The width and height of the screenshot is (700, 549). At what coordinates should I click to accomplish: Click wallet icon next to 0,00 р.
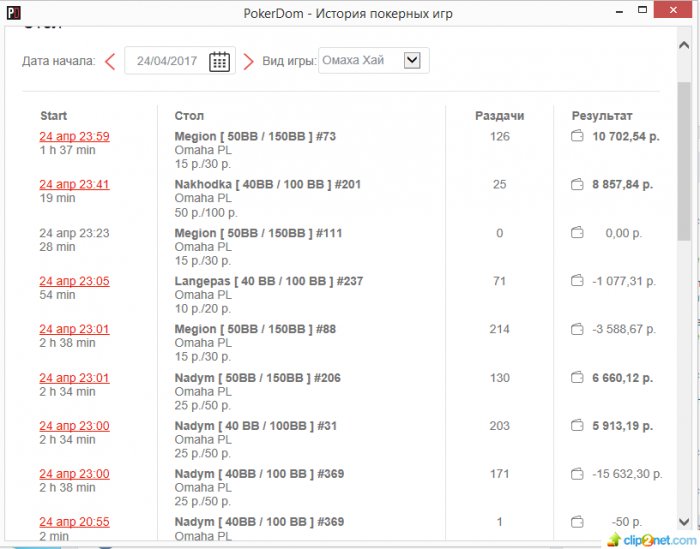coord(577,232)
